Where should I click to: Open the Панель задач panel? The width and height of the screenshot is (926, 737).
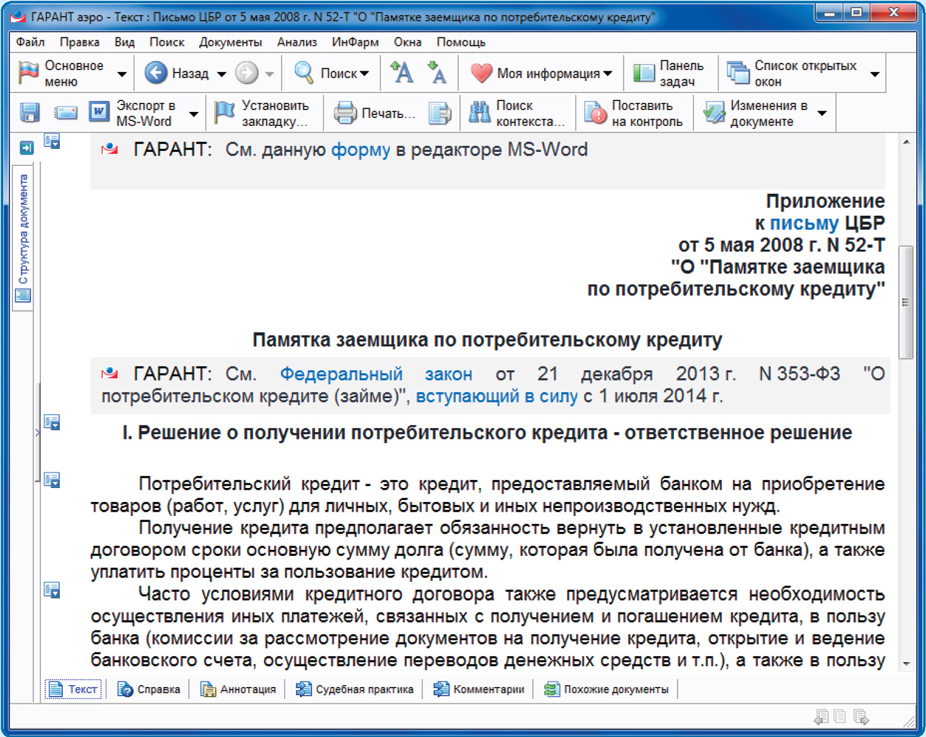[668, 73]
